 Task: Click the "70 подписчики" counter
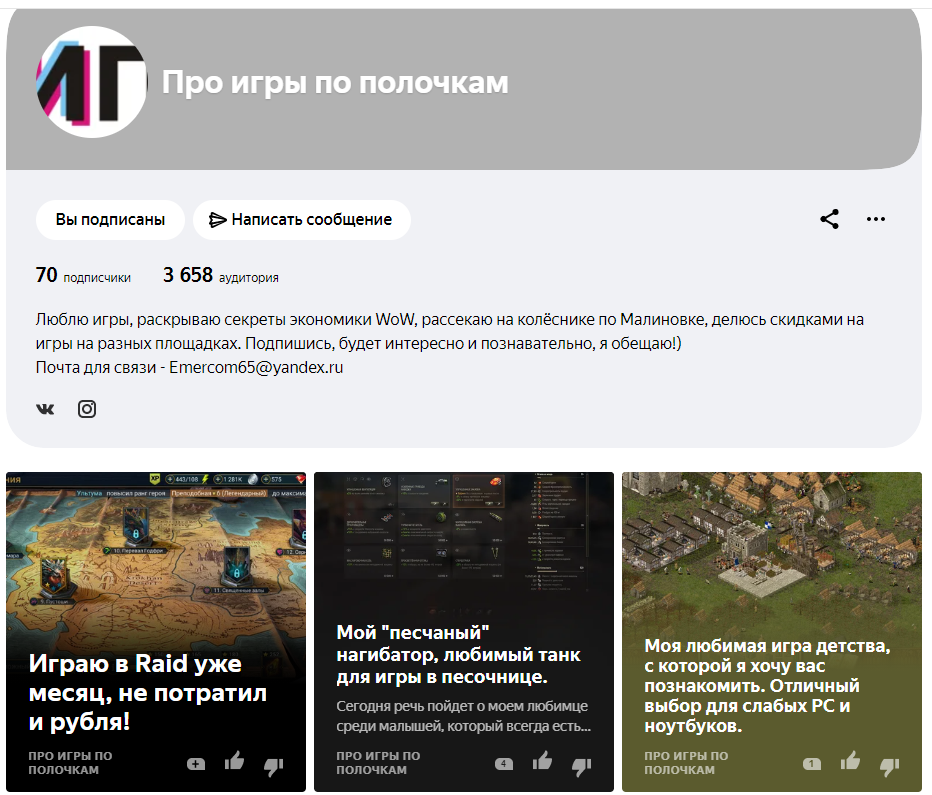pyautogui.click(x=83, y=275)
